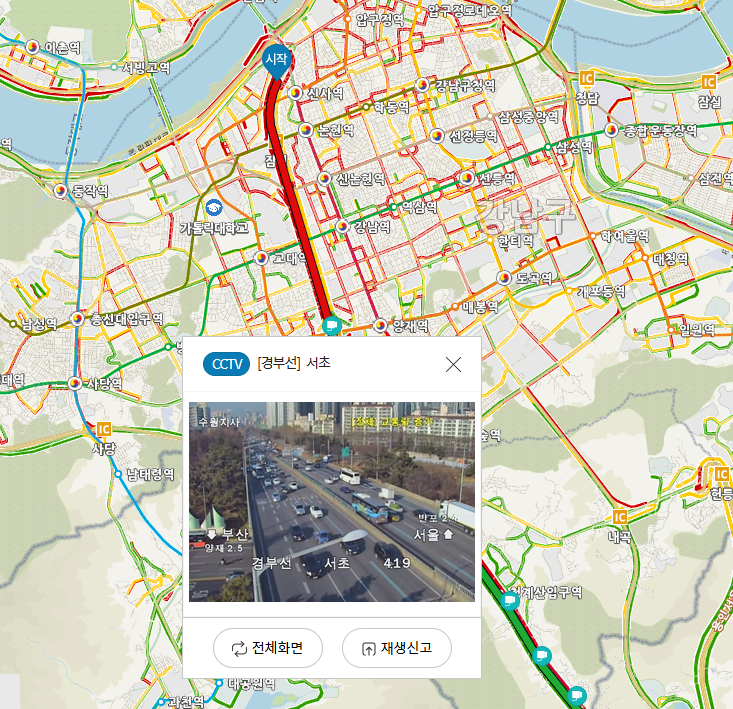Click the 사당역 subway station icon
The height and width of the screenshot is (709, 733).
click(x=75, y=384)
